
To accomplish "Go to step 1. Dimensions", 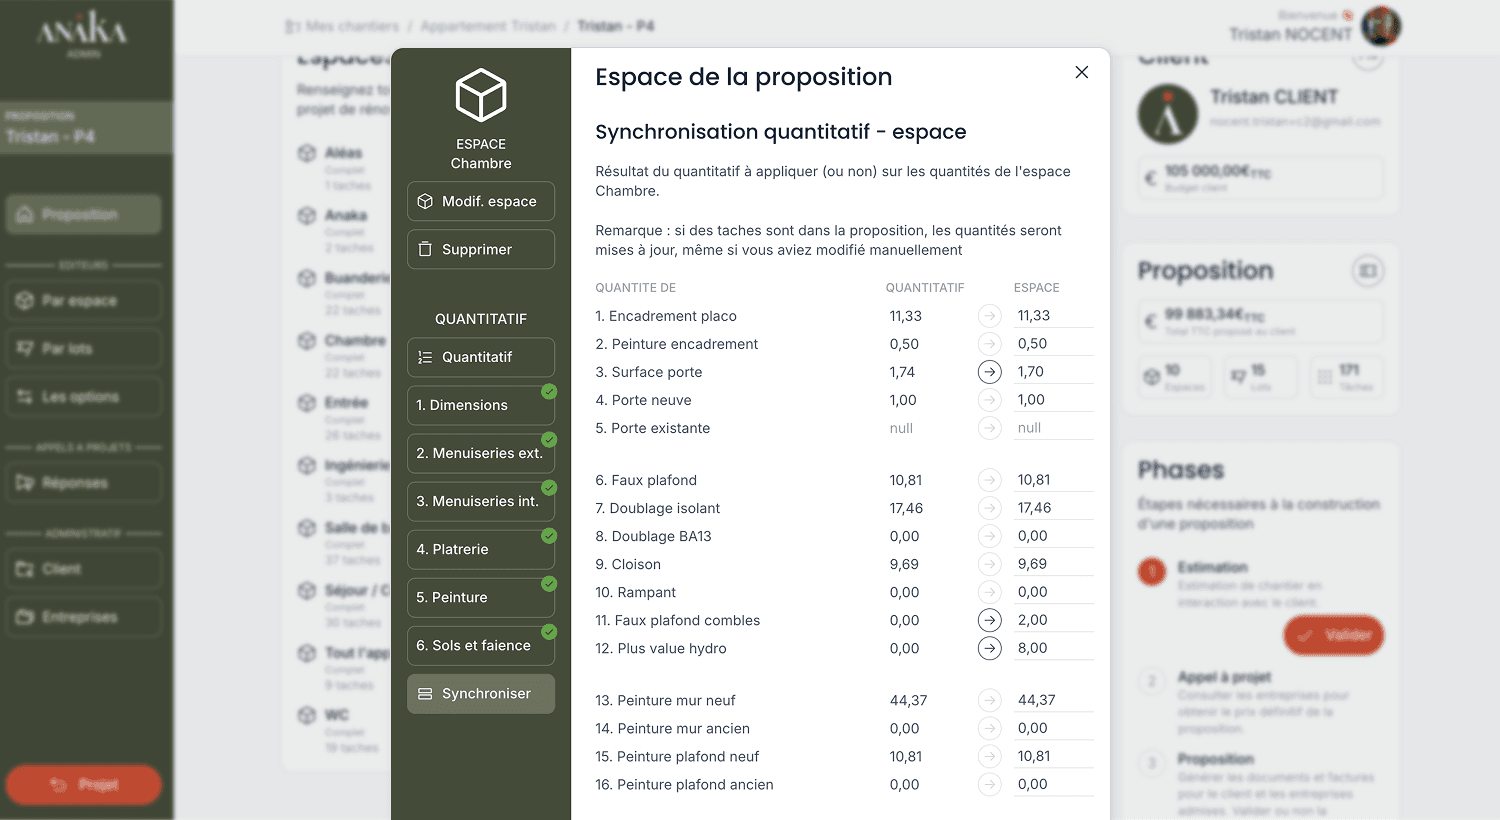I will pos(481,405).
